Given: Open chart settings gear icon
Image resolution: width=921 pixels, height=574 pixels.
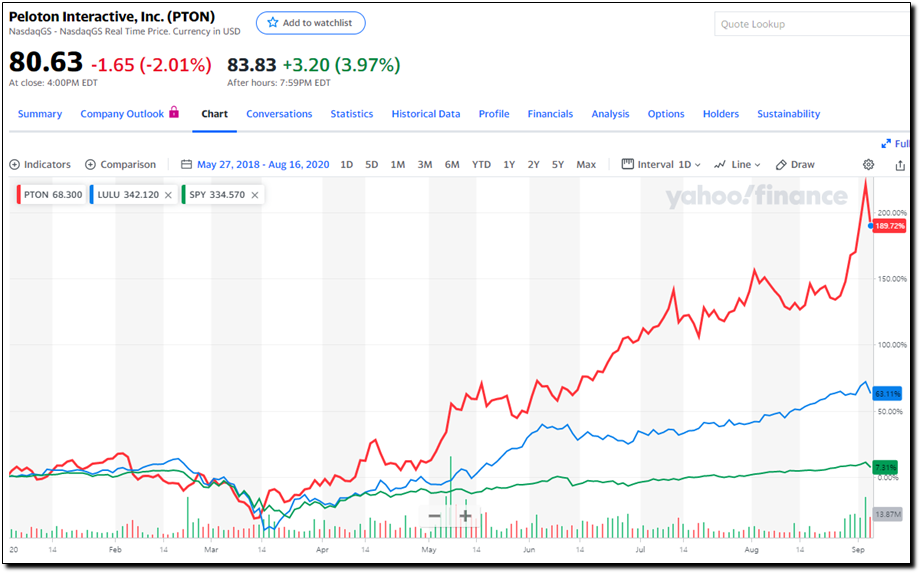Looking at the screenshot, I should tap(868, 165).
